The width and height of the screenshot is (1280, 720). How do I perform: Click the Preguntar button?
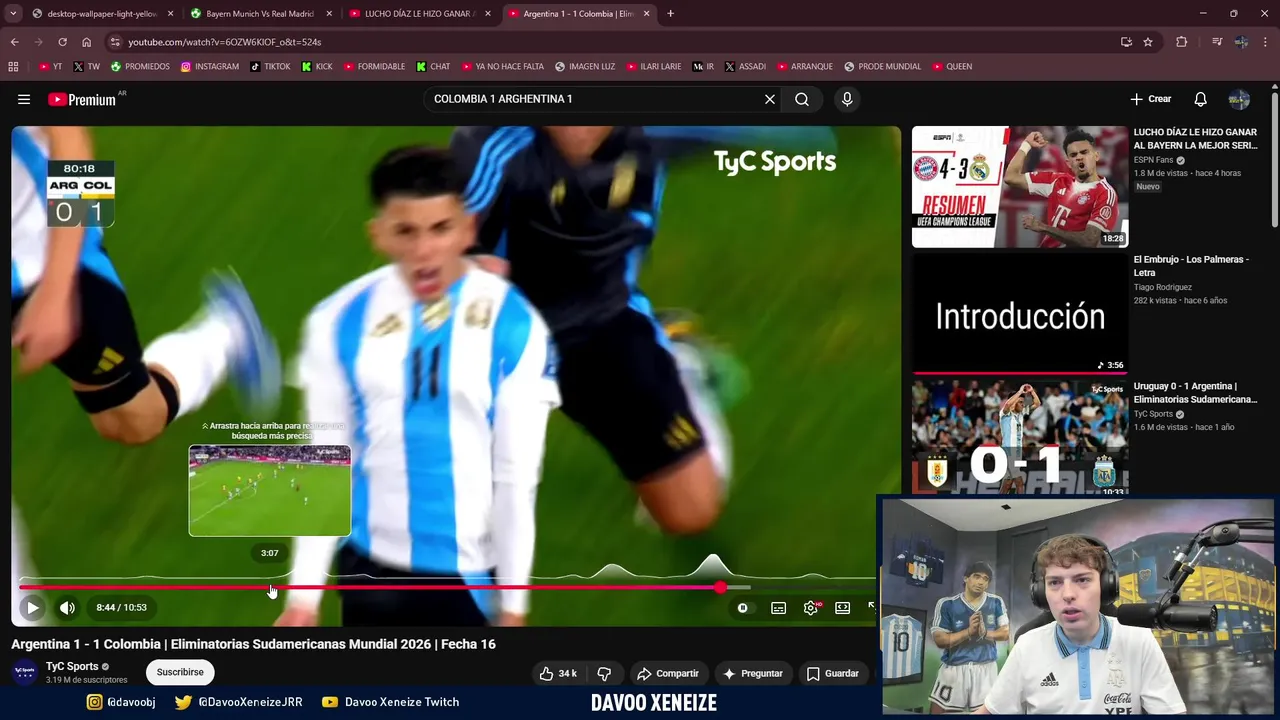[x=753, y=673]
